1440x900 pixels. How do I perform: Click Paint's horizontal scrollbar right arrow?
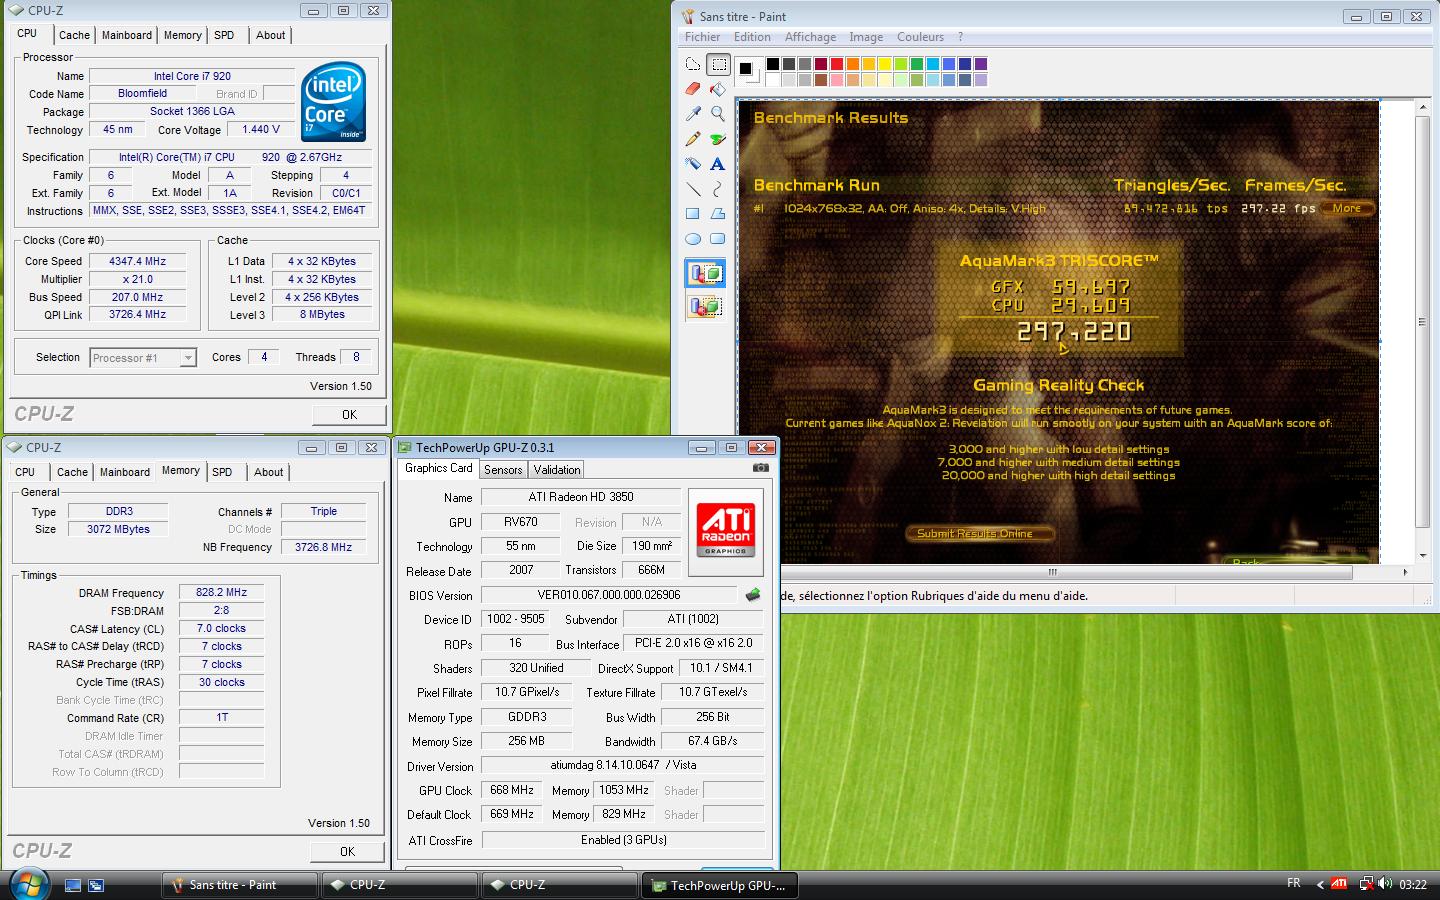pyautogui.click(x=1405, y=572)
